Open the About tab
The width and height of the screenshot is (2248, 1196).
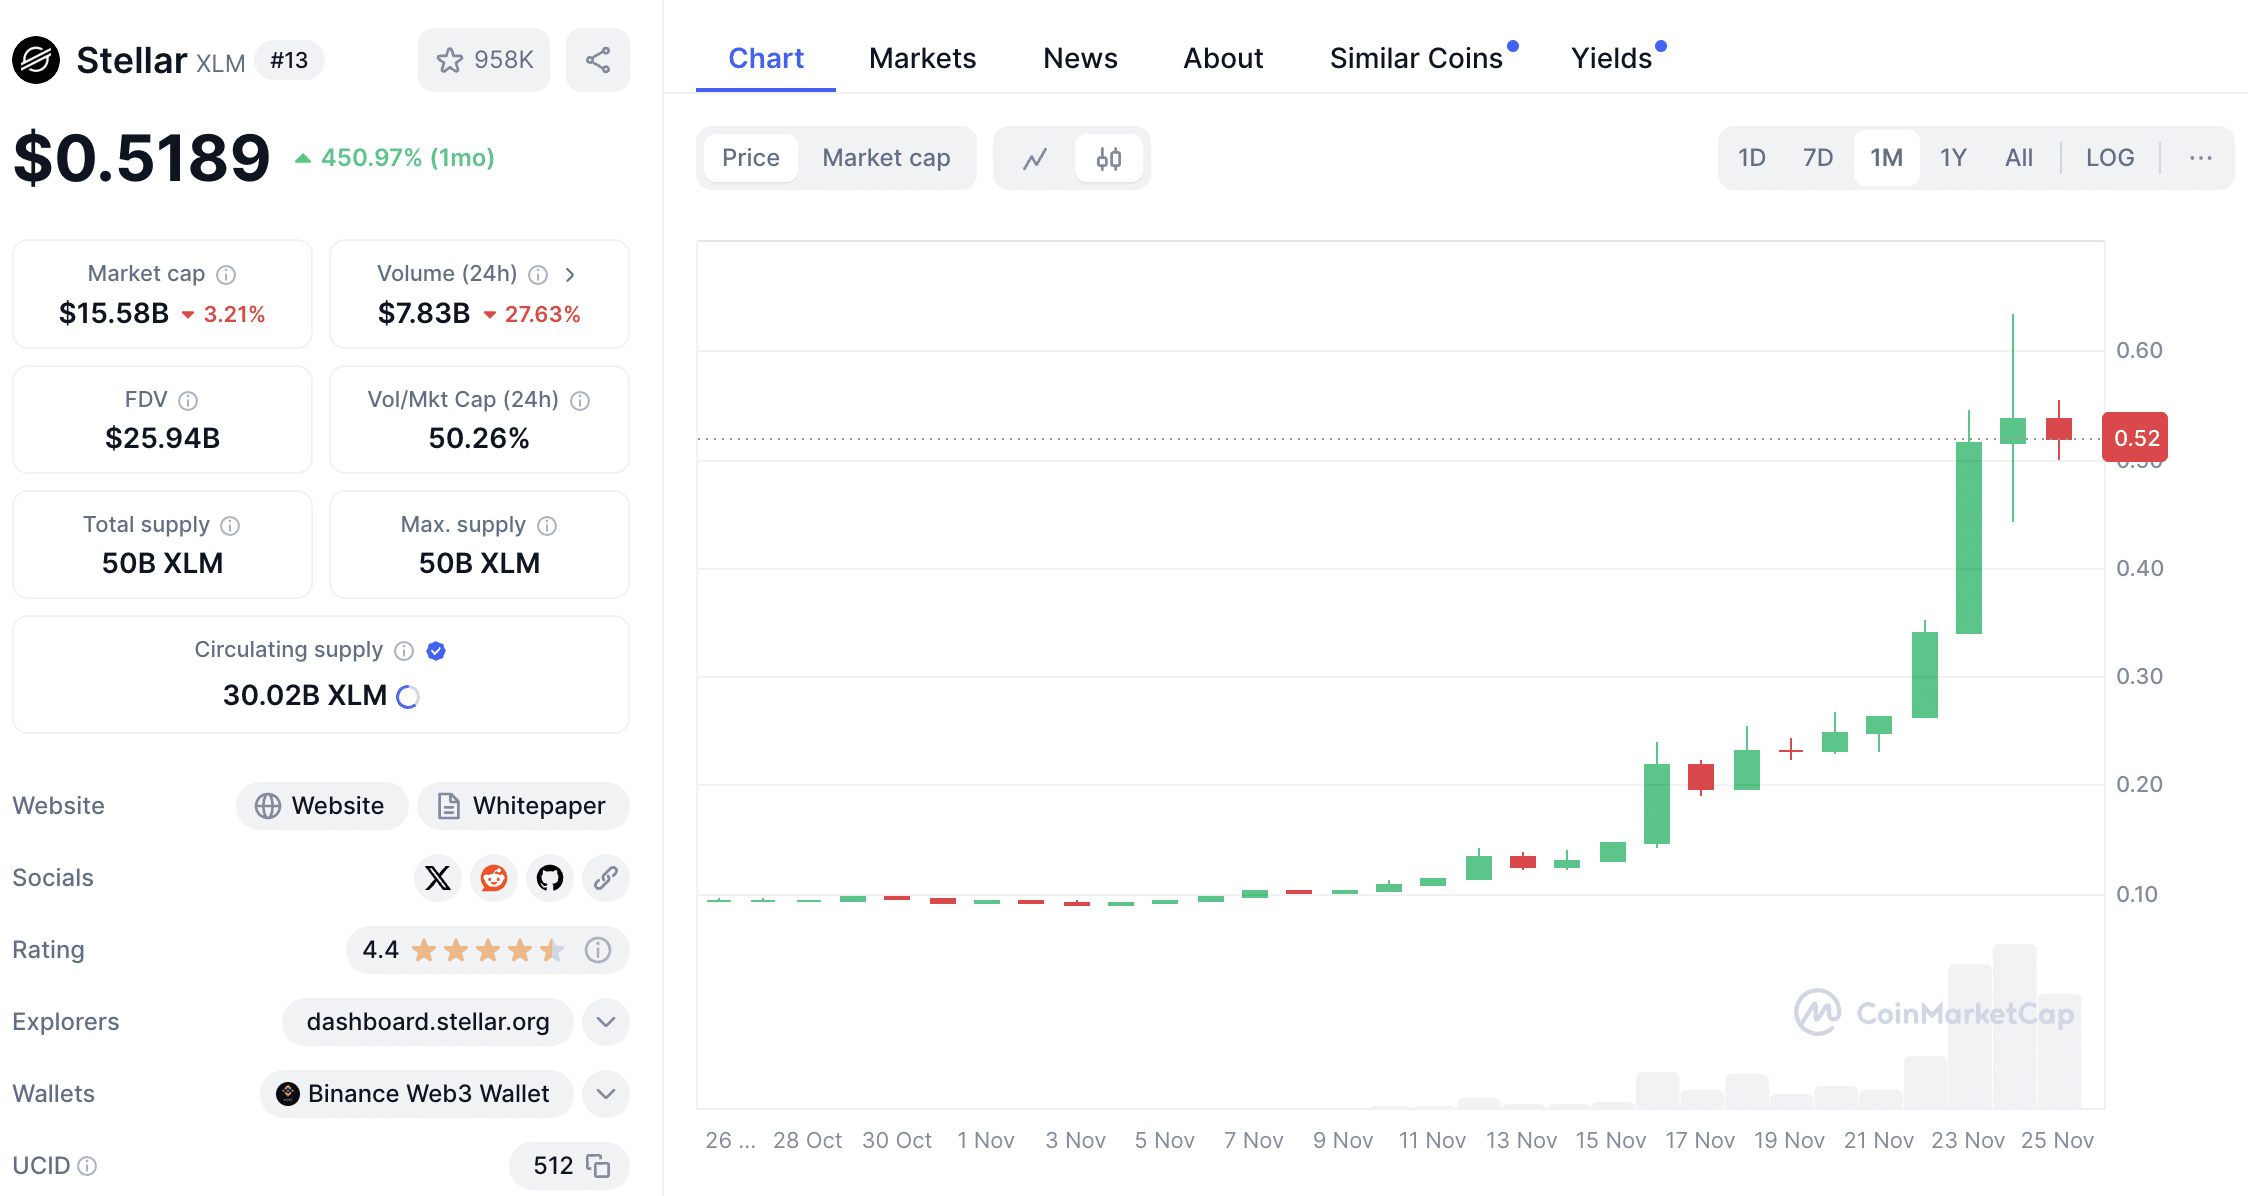(1223, 58)
